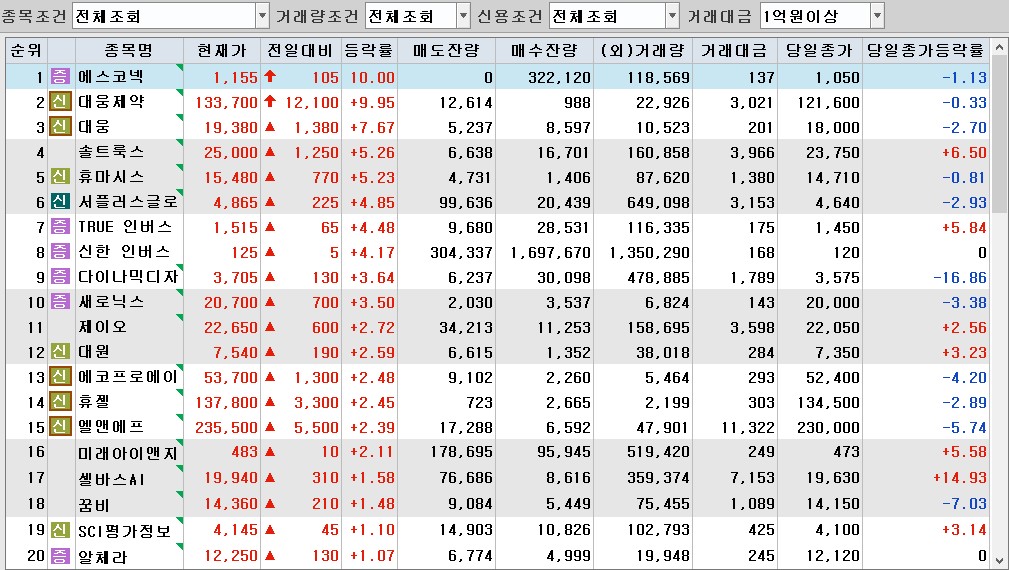The width and height of the screenshot is (1009, 570).
Task: Click the up triangle in 미래아이앤지 row
Action: tap(270, 452)
